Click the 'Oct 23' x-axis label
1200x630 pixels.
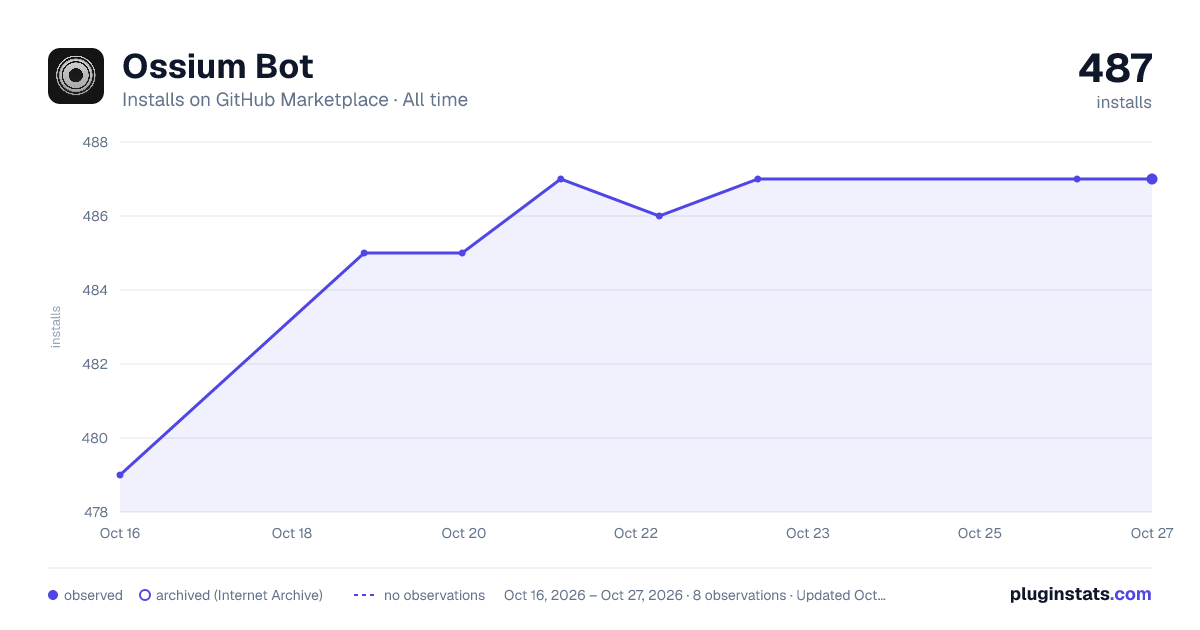coord(808,533)
